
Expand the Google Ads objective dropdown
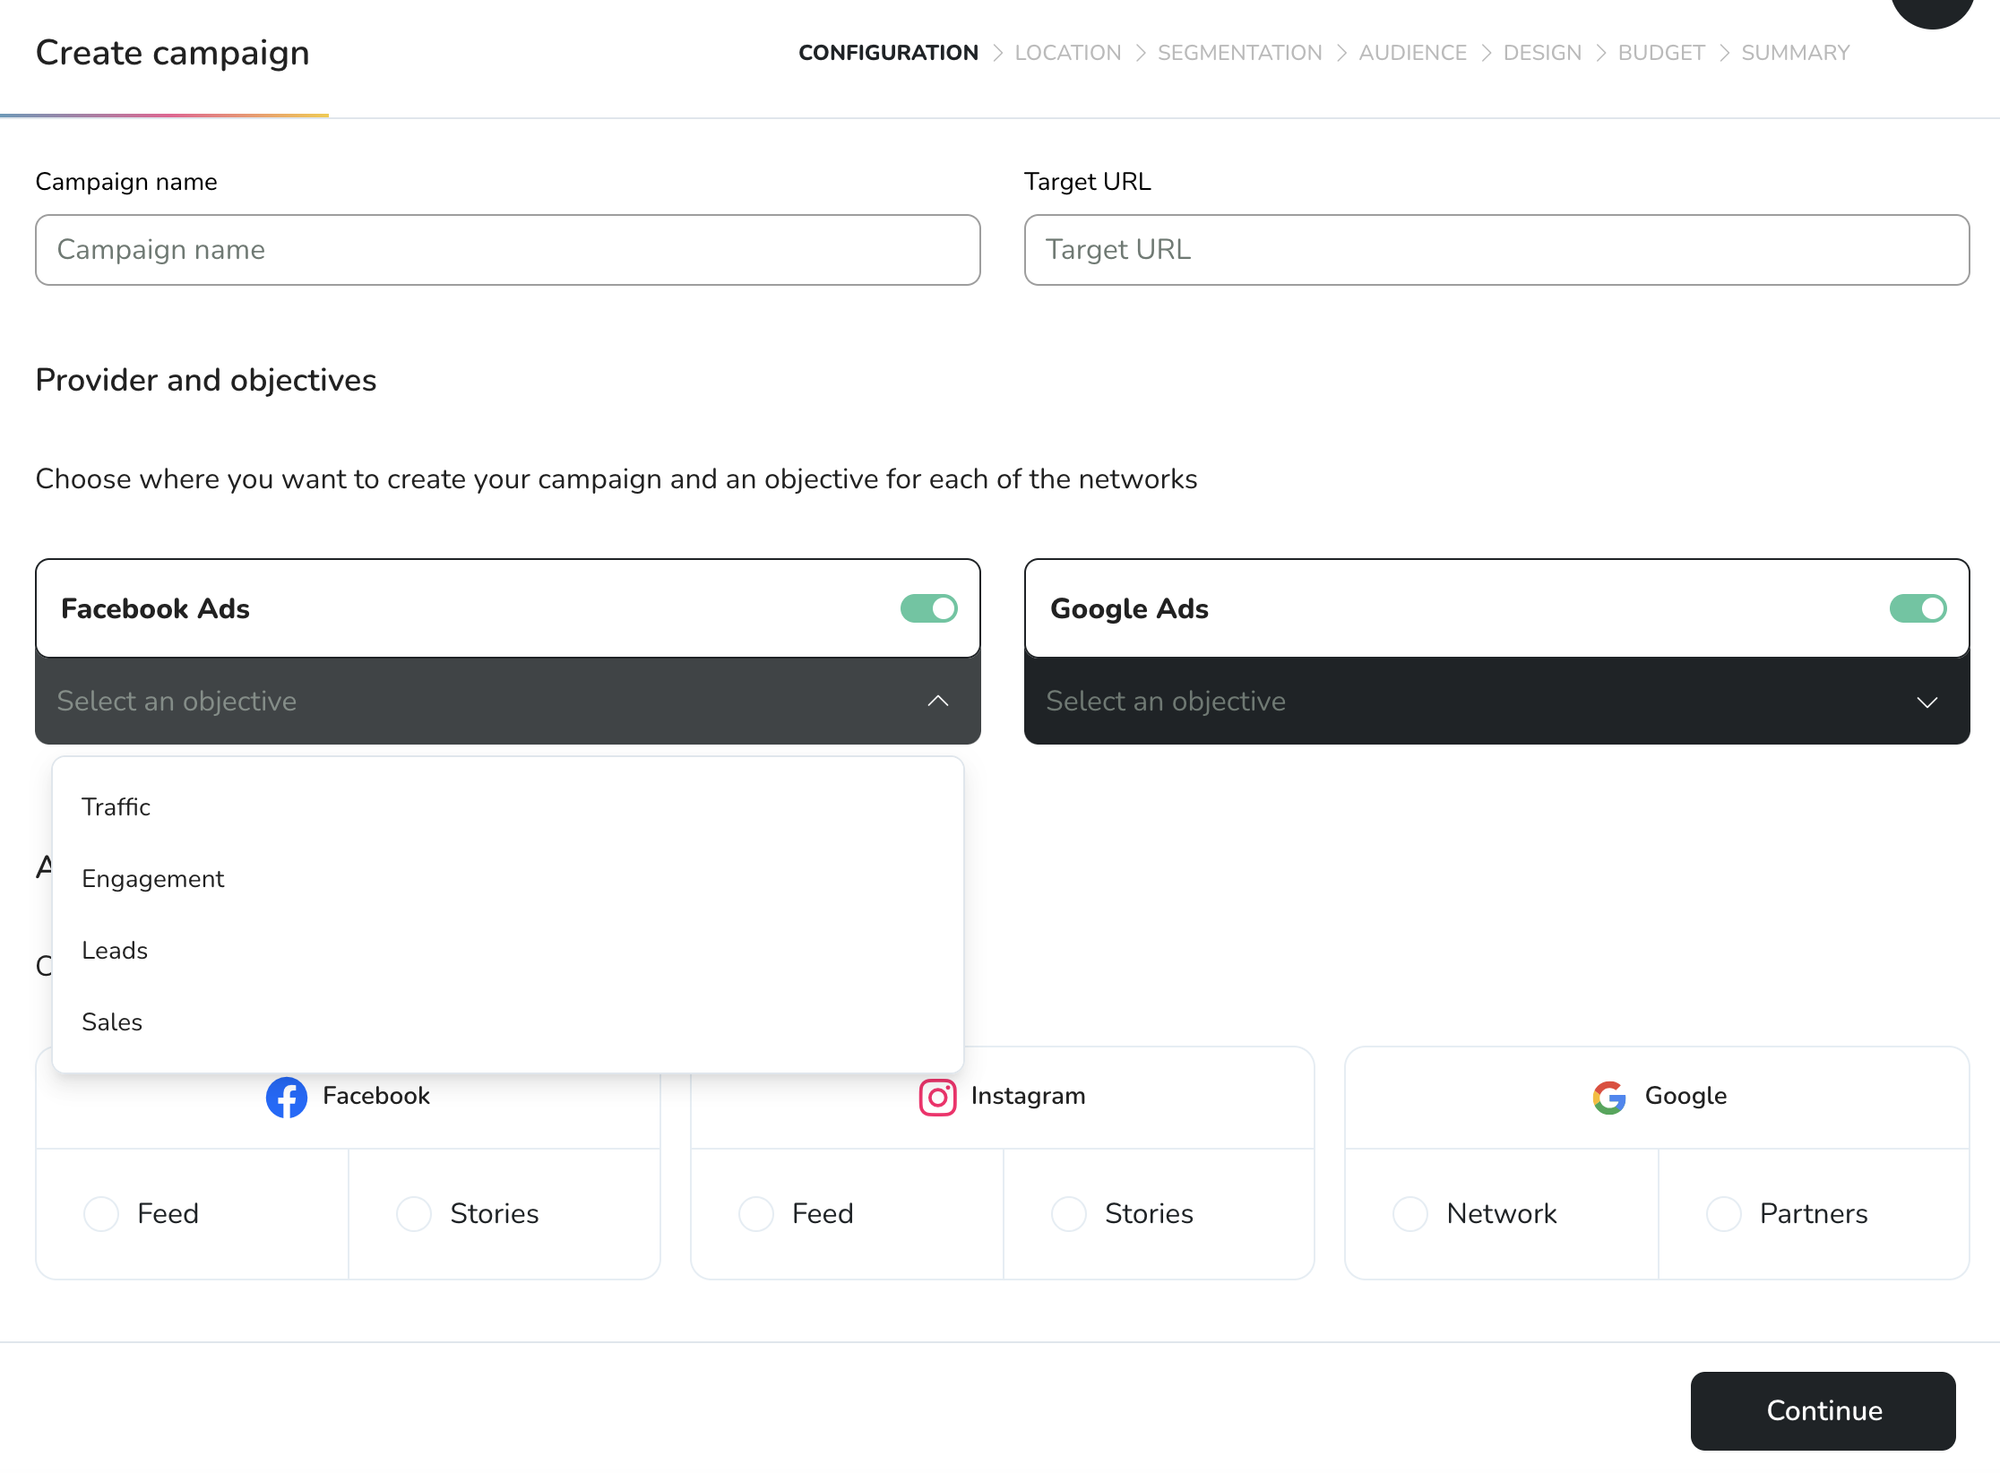coord(1497,700)
